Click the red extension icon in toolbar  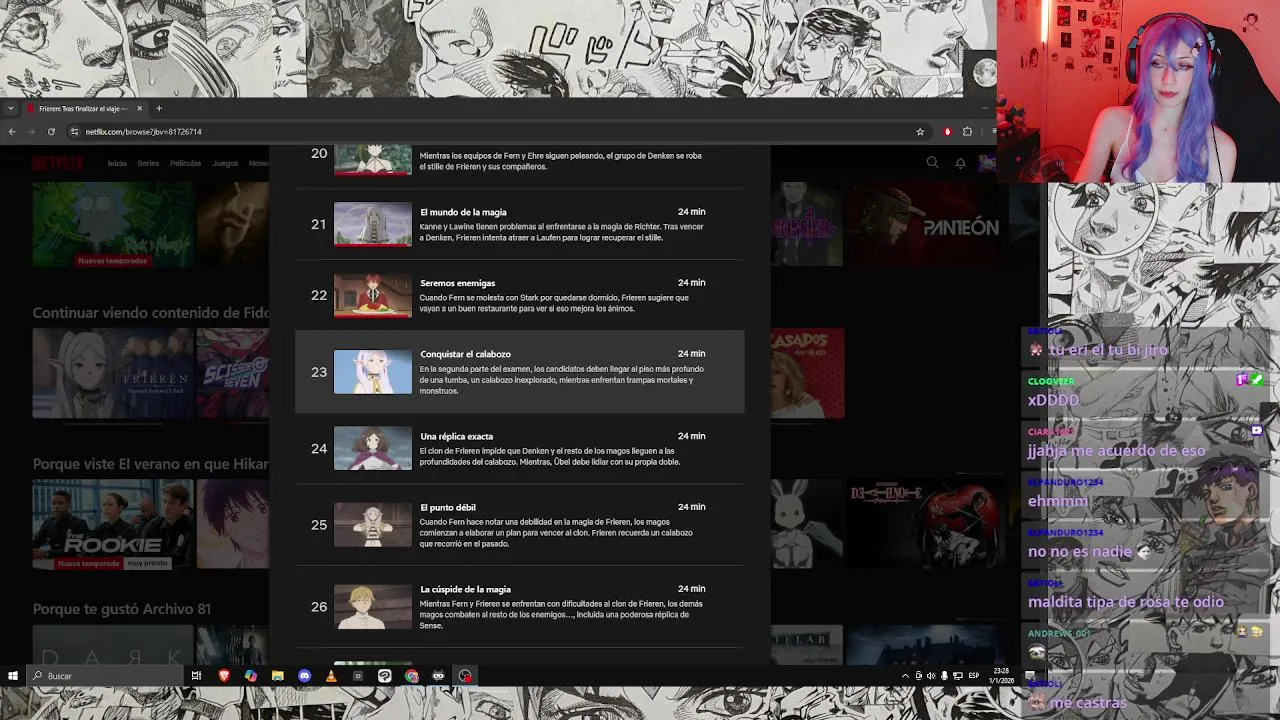(x=947, y=132)
